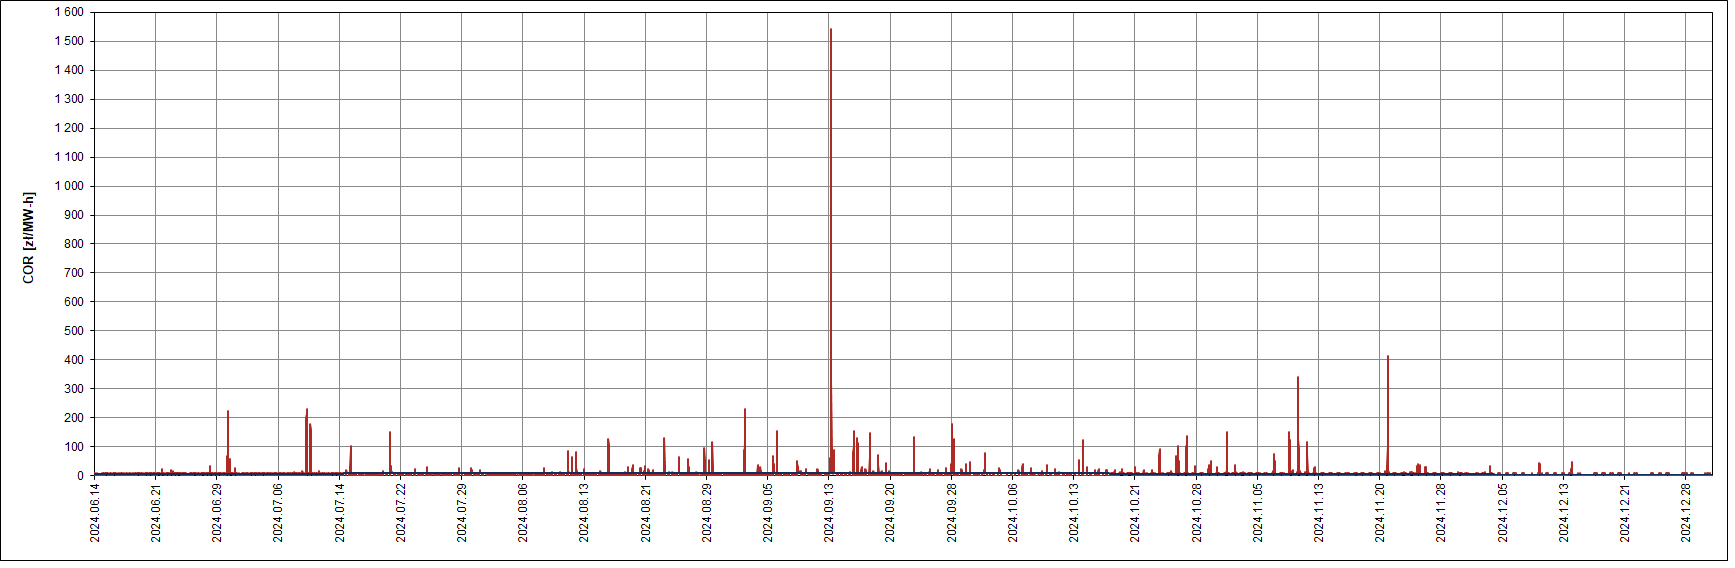1735x568 pixels.
Task: Click the 900 y-axis value
Action: [x=74, y=215]
